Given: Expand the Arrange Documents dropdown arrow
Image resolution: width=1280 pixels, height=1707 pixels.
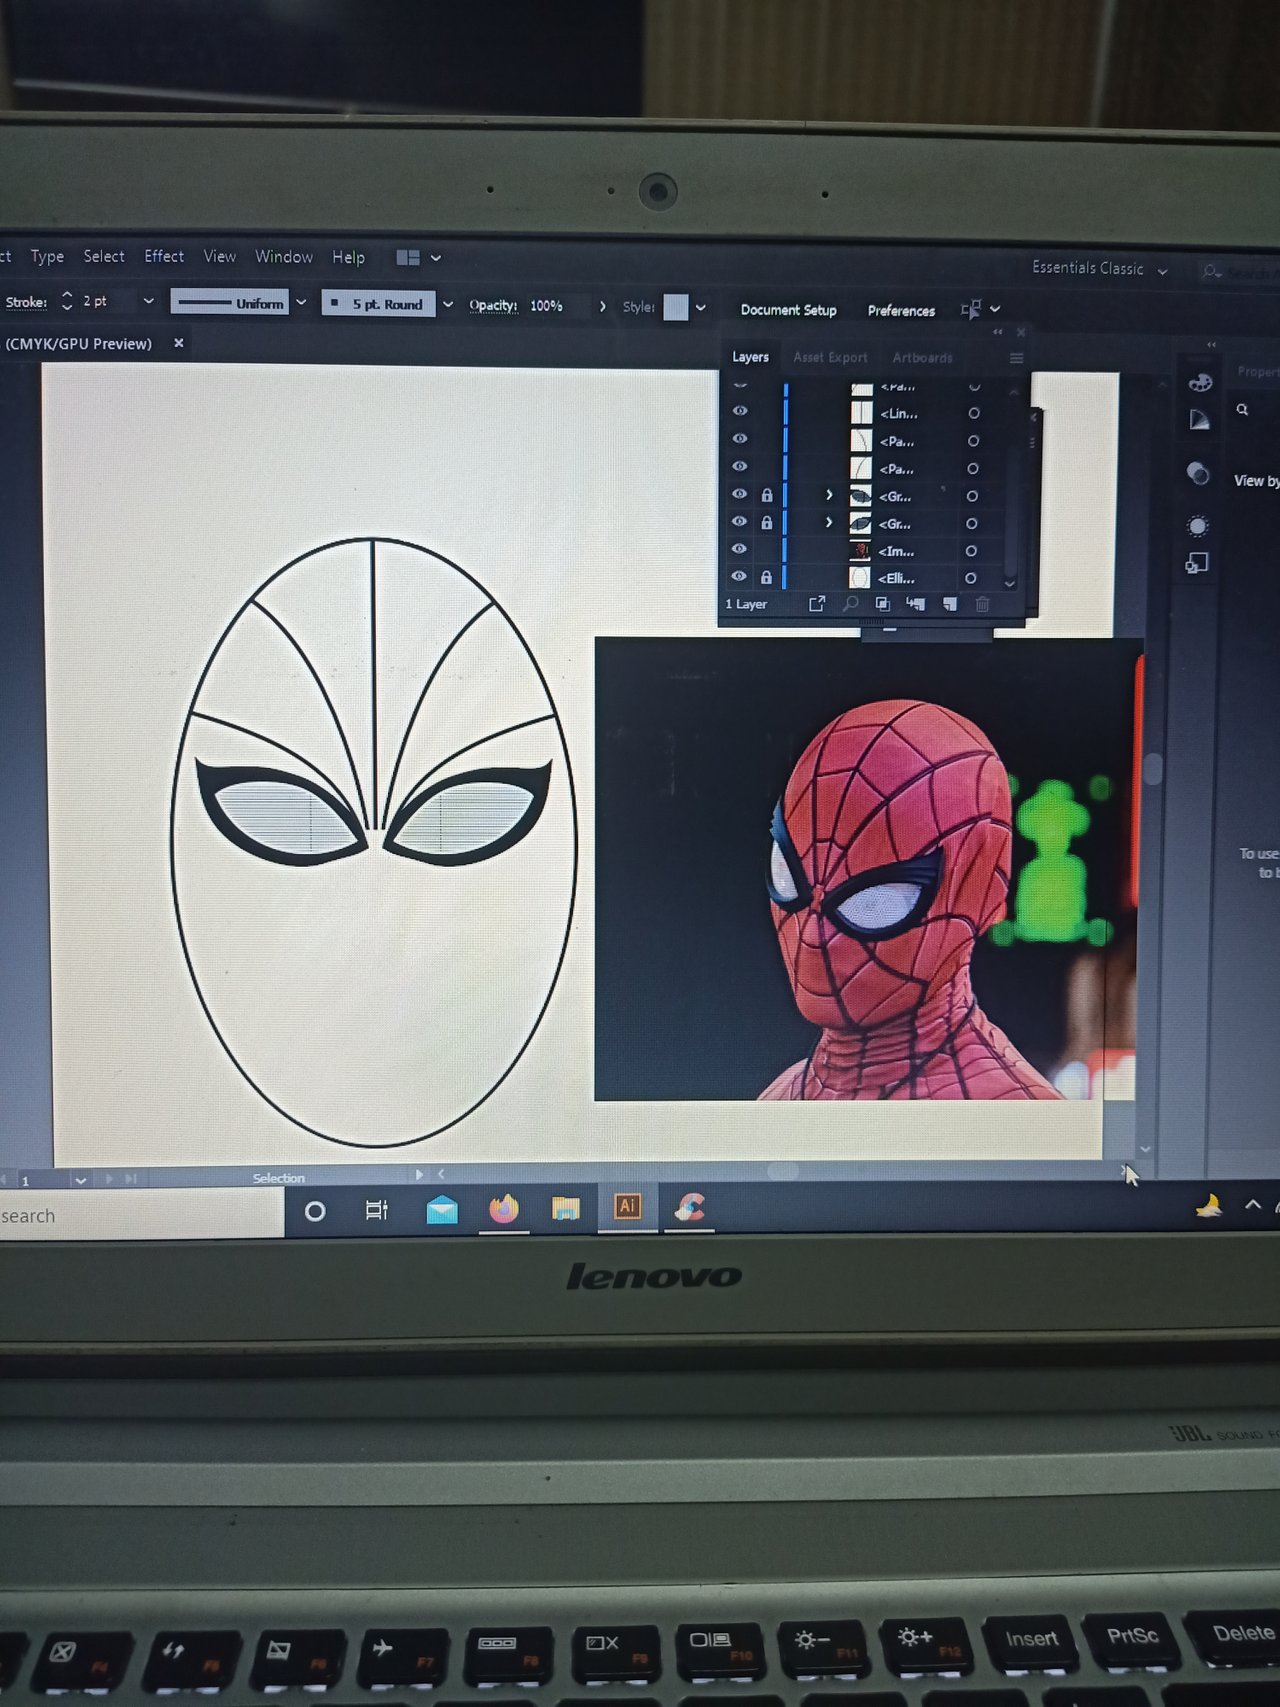Looking at the screenshot, I should point(436,258).
